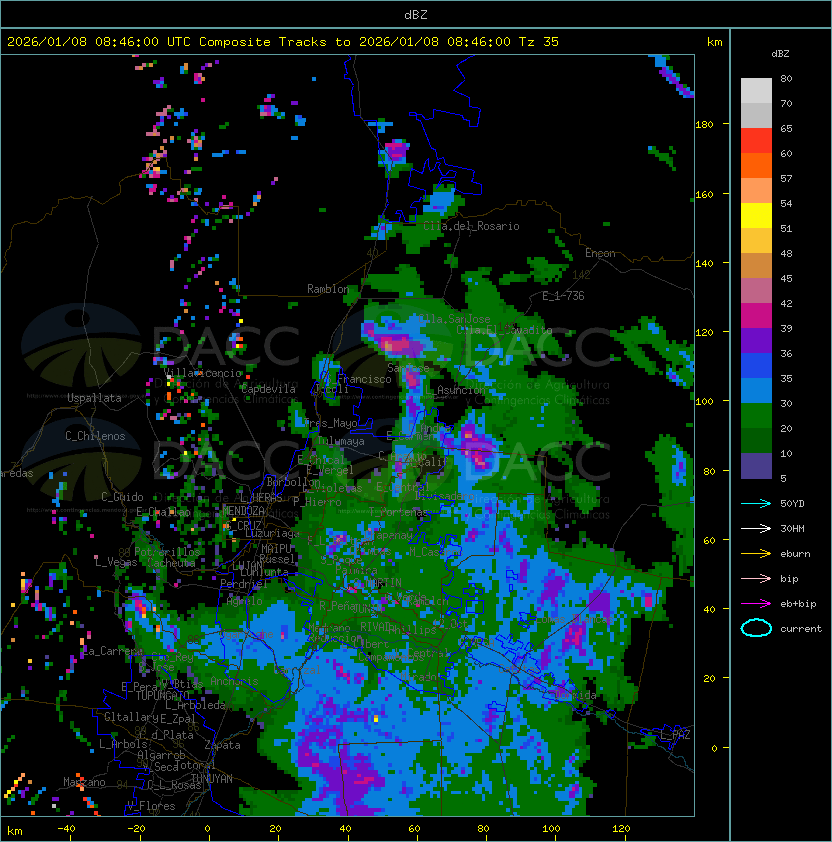Pick the light gray swatch between 80 and 70
This screenshot has width=832, height=842.
click(x=756, y=90)
